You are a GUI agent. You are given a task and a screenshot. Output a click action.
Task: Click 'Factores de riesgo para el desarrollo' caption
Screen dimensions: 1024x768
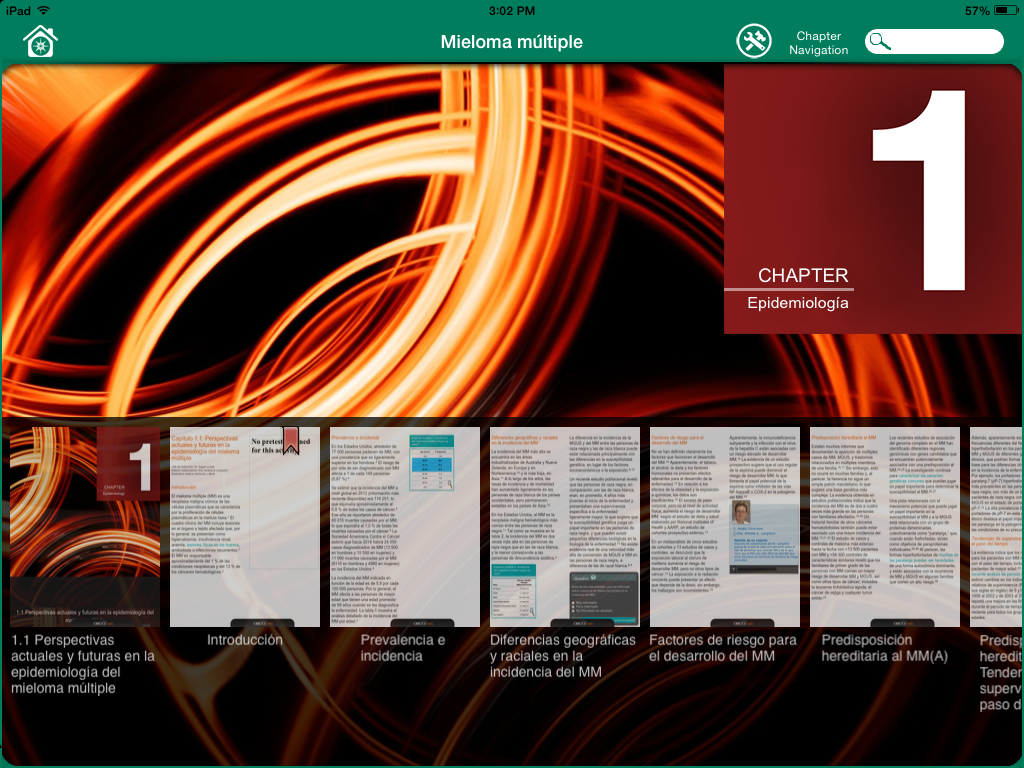pos(723,648)
